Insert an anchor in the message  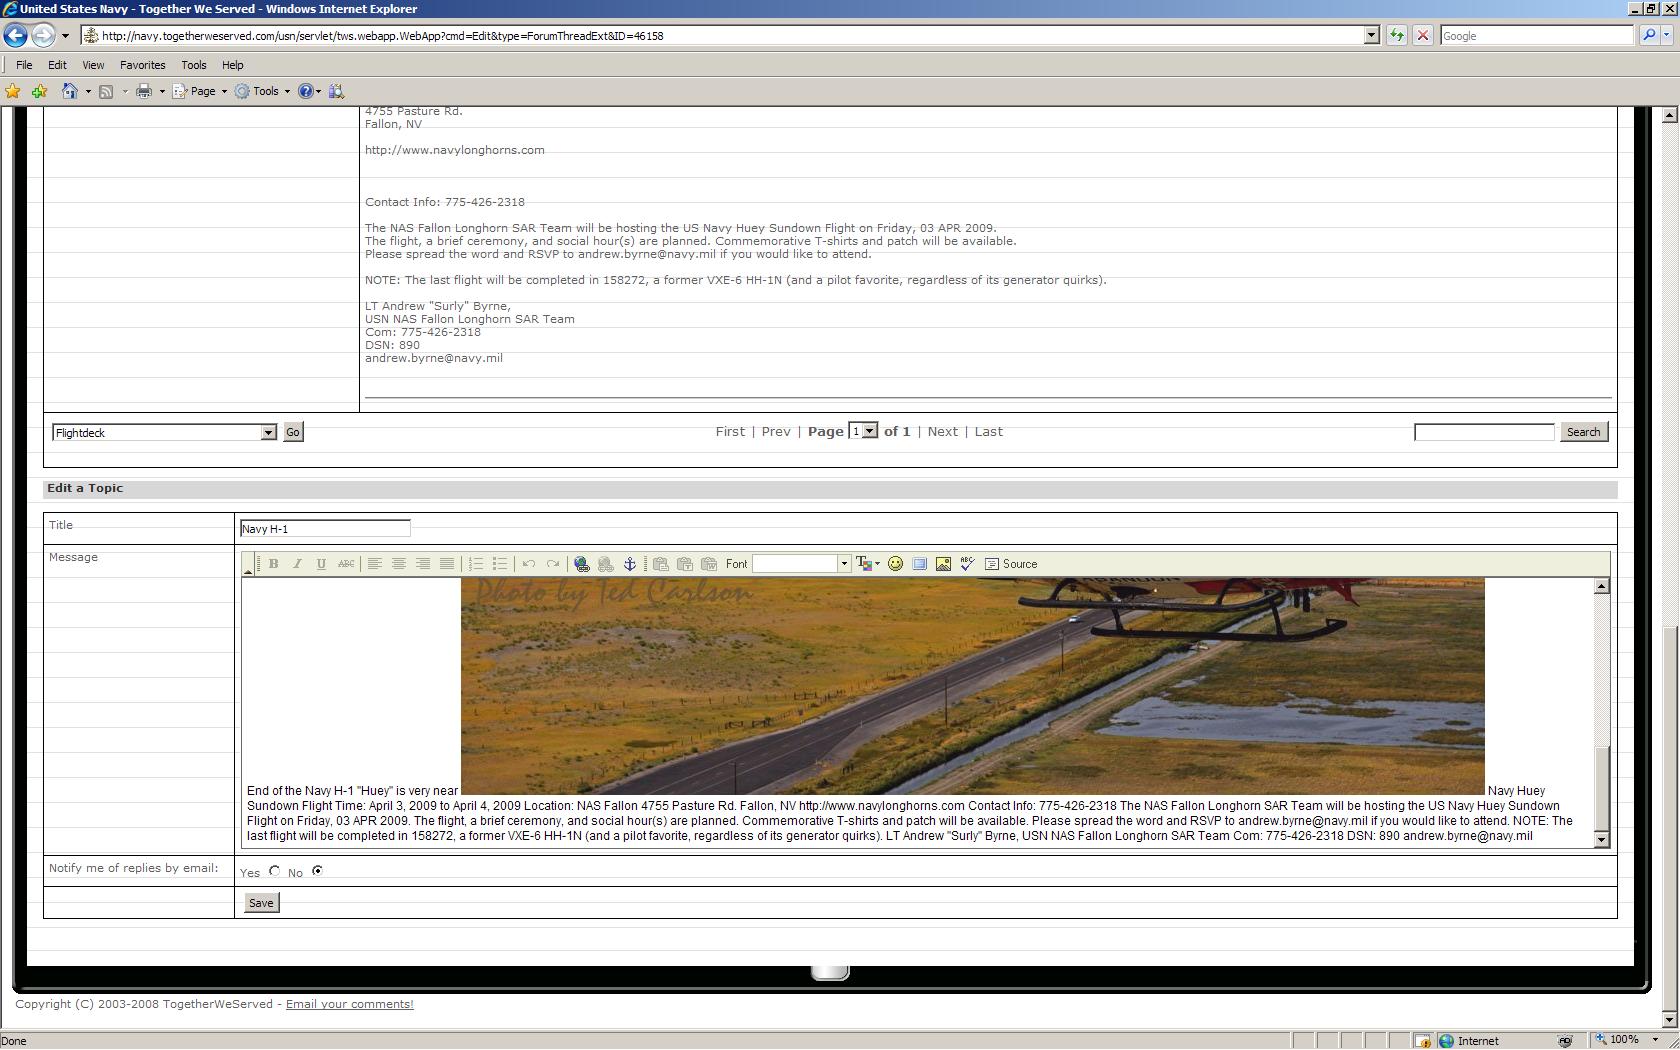coord(630,564)
